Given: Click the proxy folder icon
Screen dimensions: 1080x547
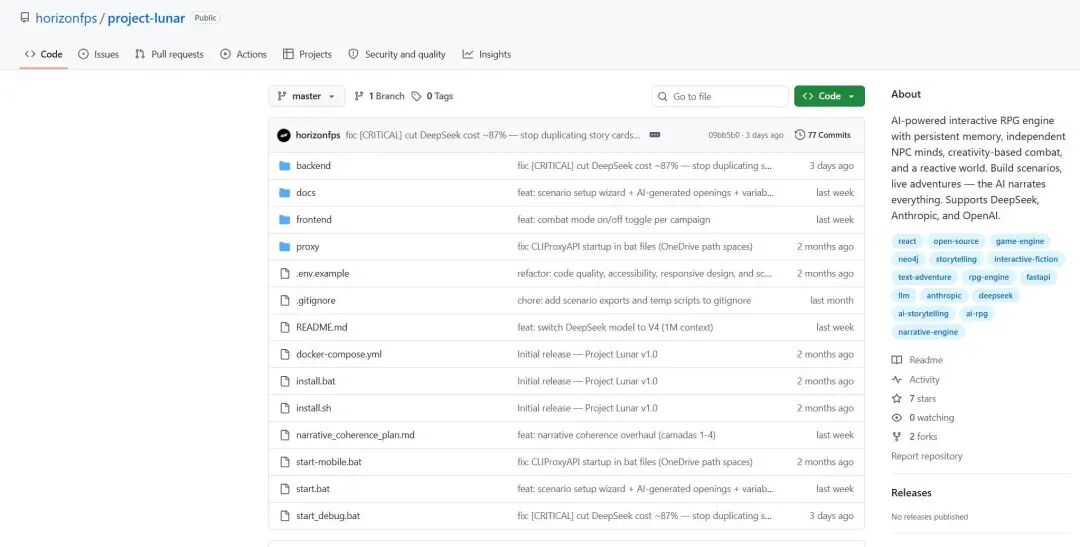Looking at the screenshot, I should (284, 247).
